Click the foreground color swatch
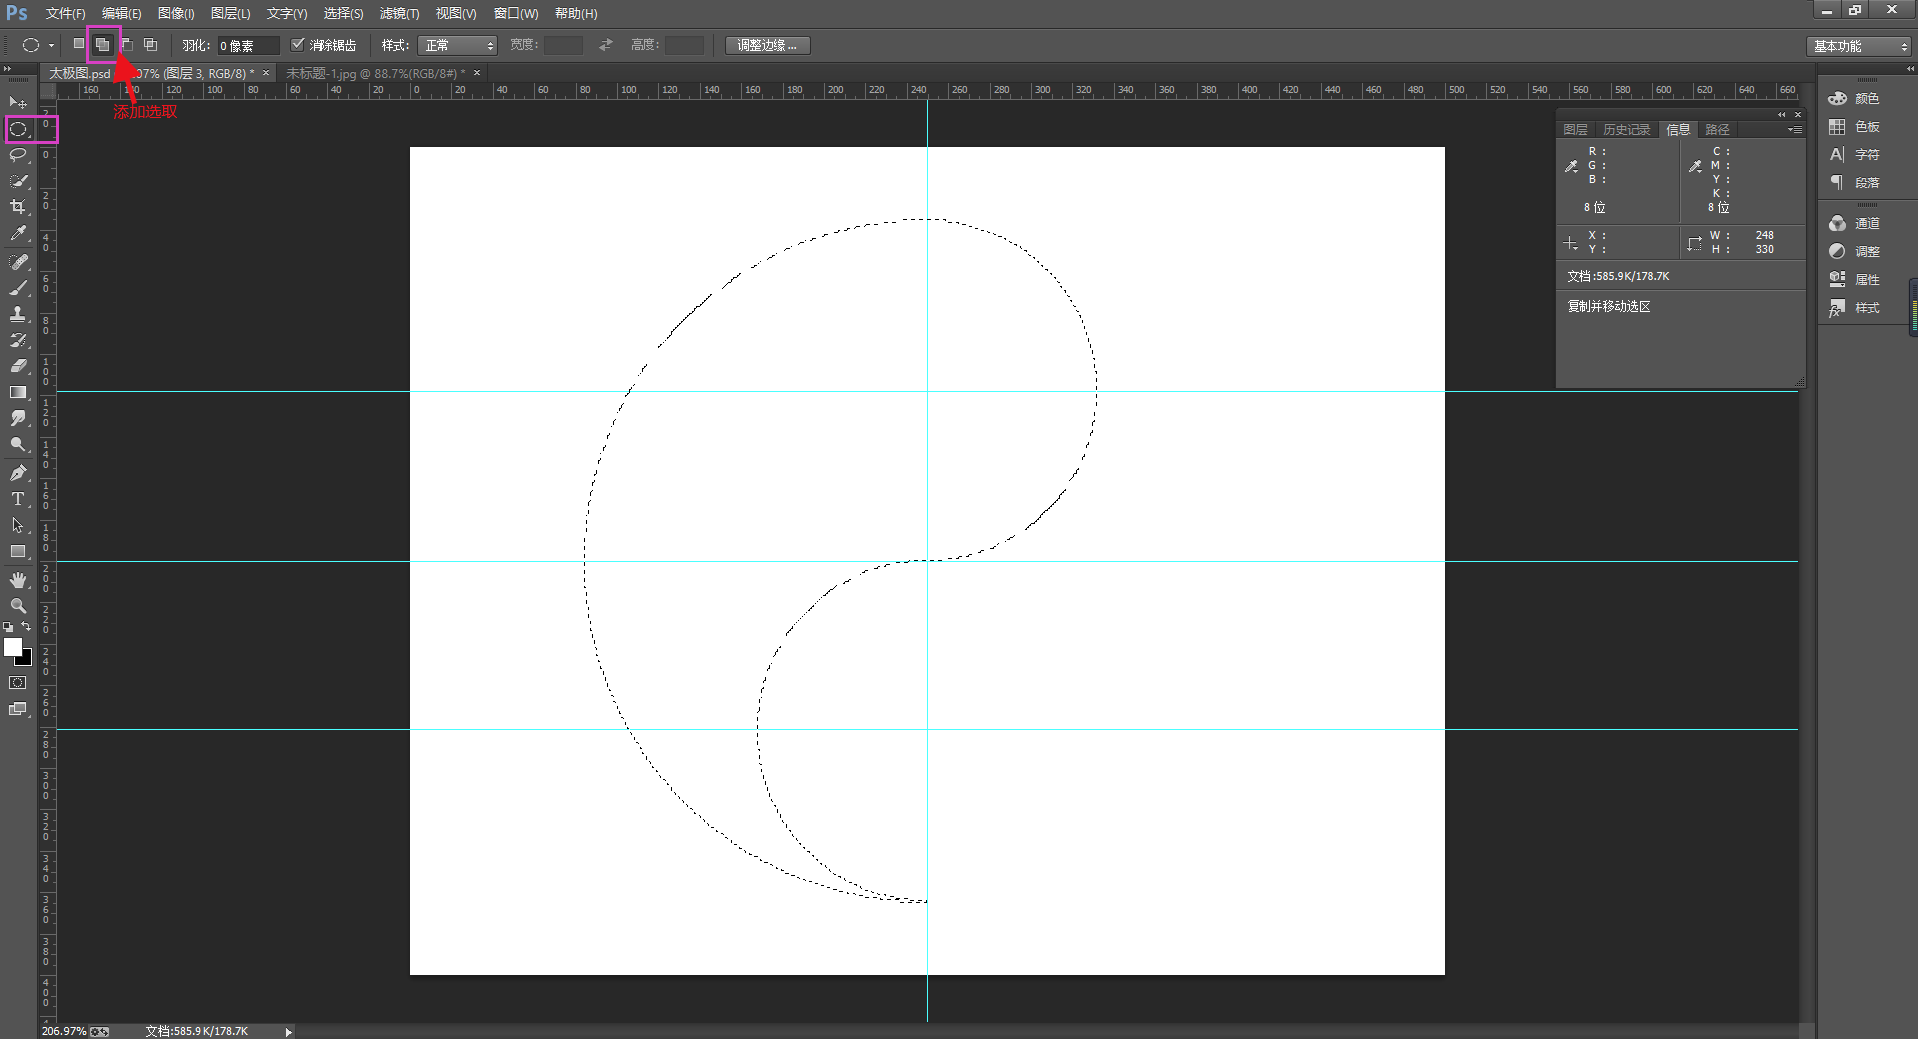 [x=13, y=647]
